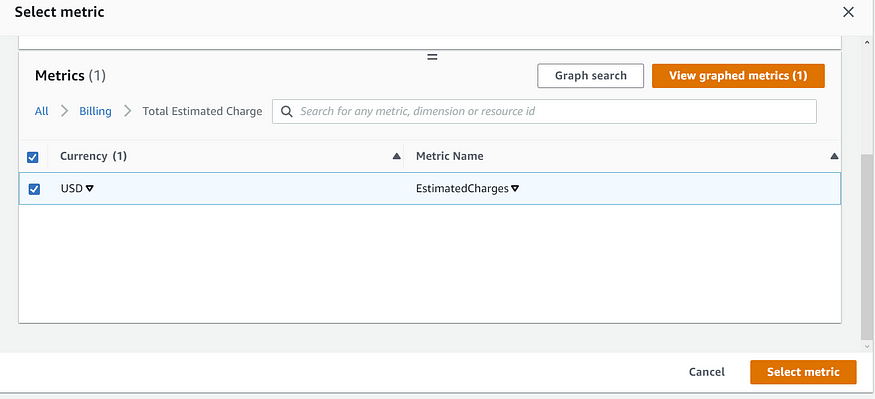Select the Total Estimated Charge breadcrumb

[x=202, y=111]
